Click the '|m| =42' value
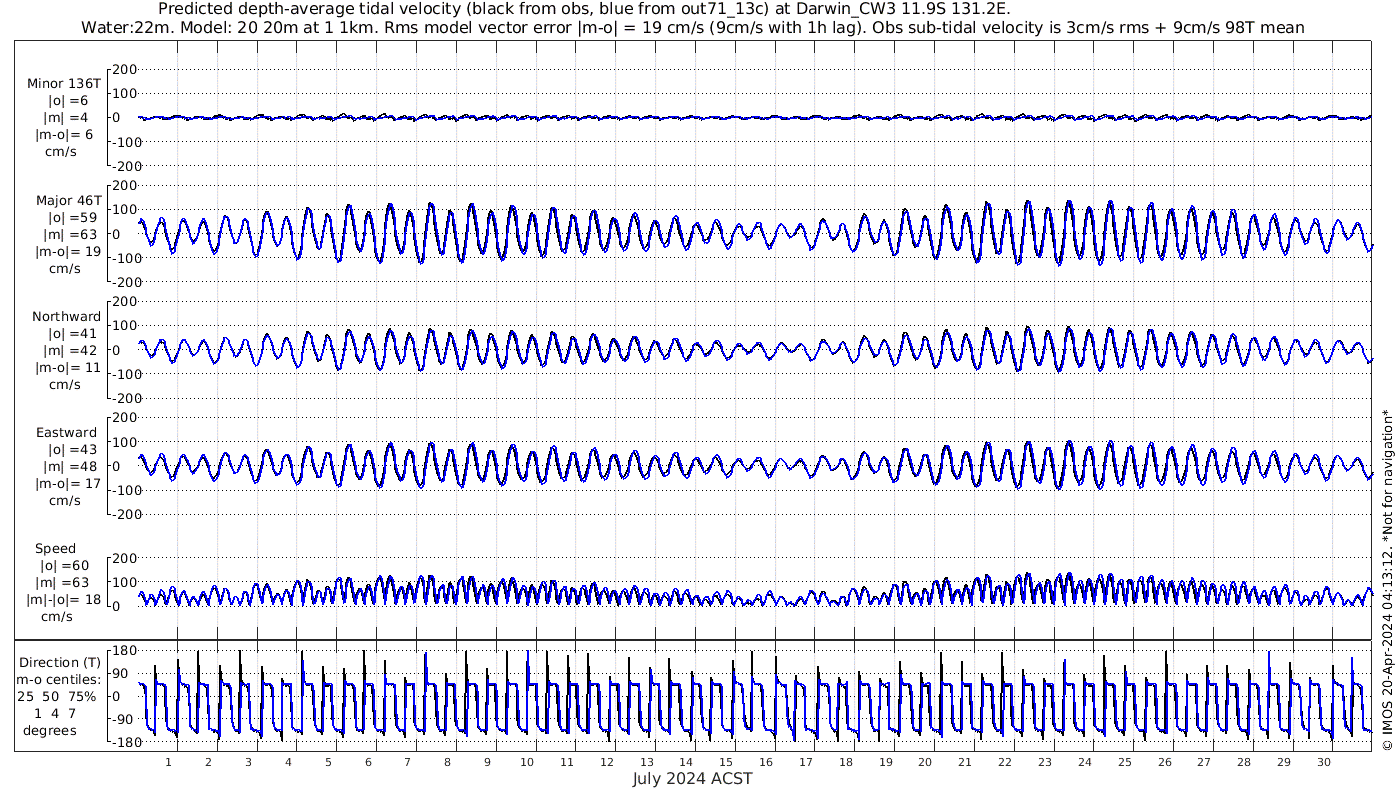The width and height of the screenshot is (1400, 800). [72, 350]
